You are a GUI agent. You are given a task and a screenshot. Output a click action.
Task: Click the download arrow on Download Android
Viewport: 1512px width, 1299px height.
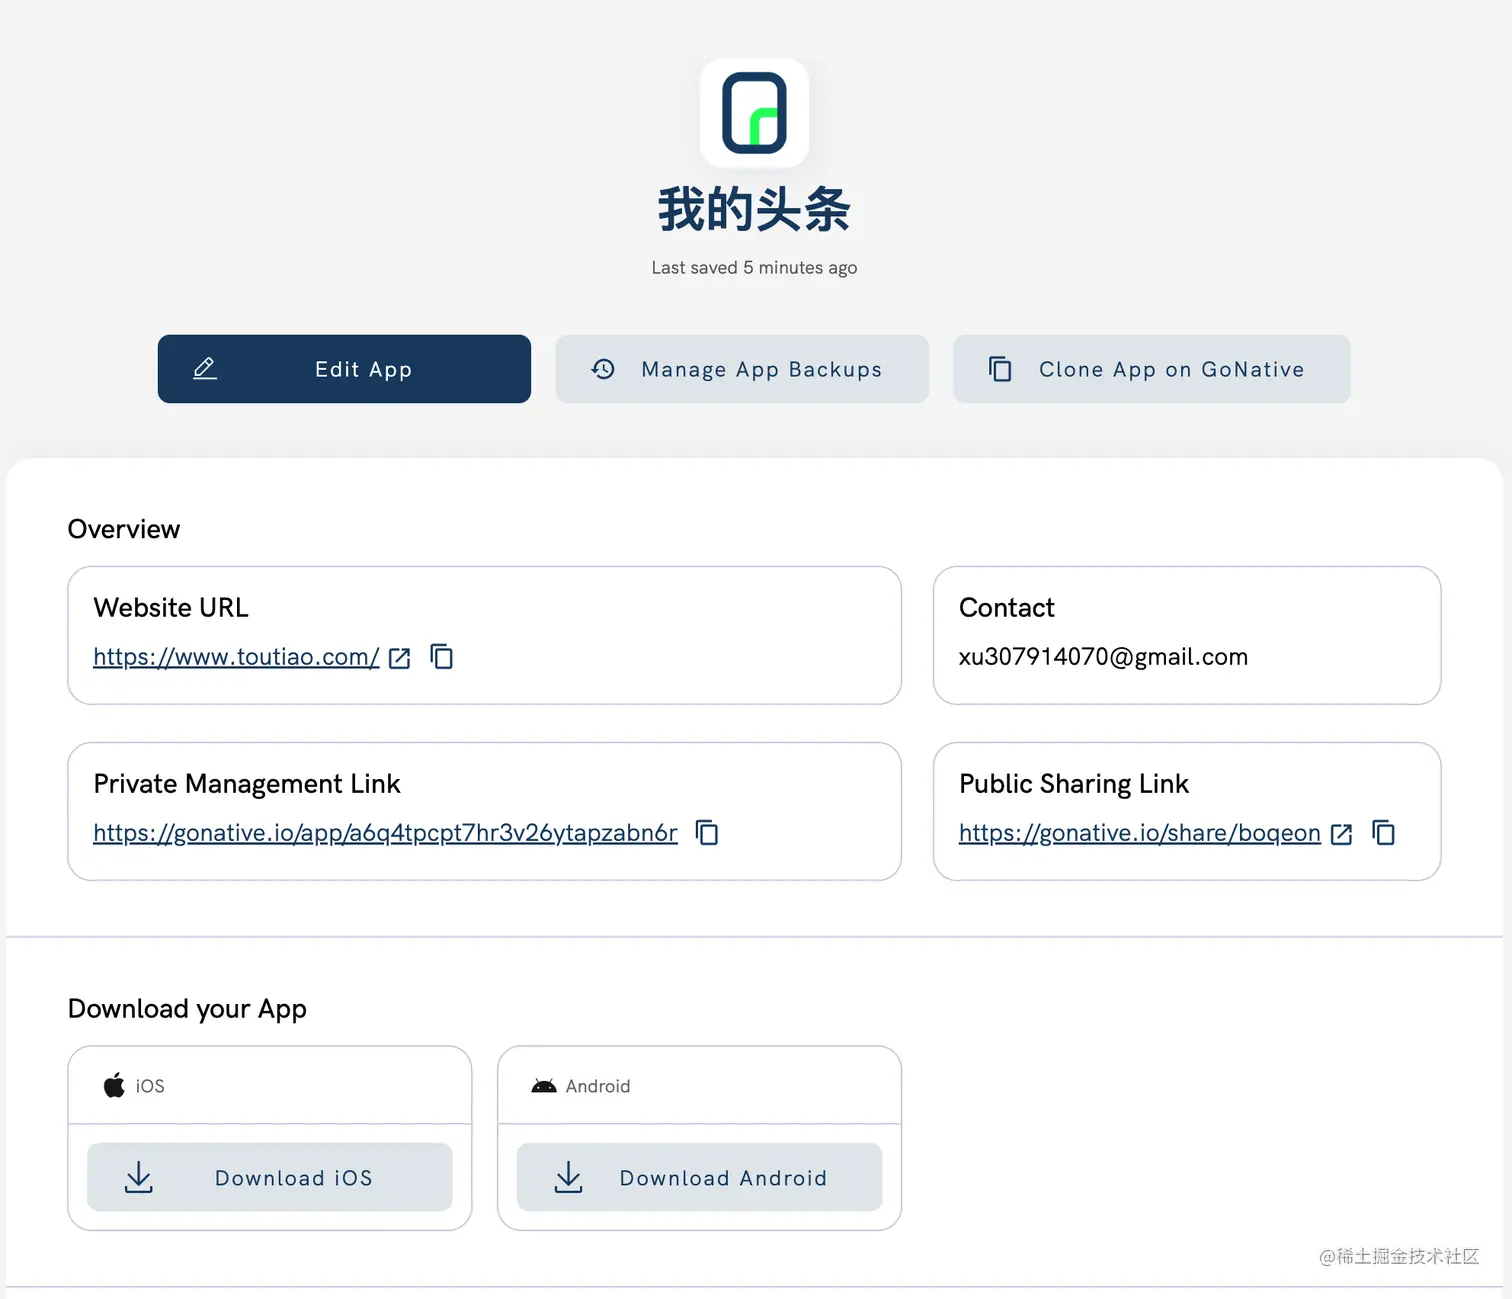(x=568, y=1177)
